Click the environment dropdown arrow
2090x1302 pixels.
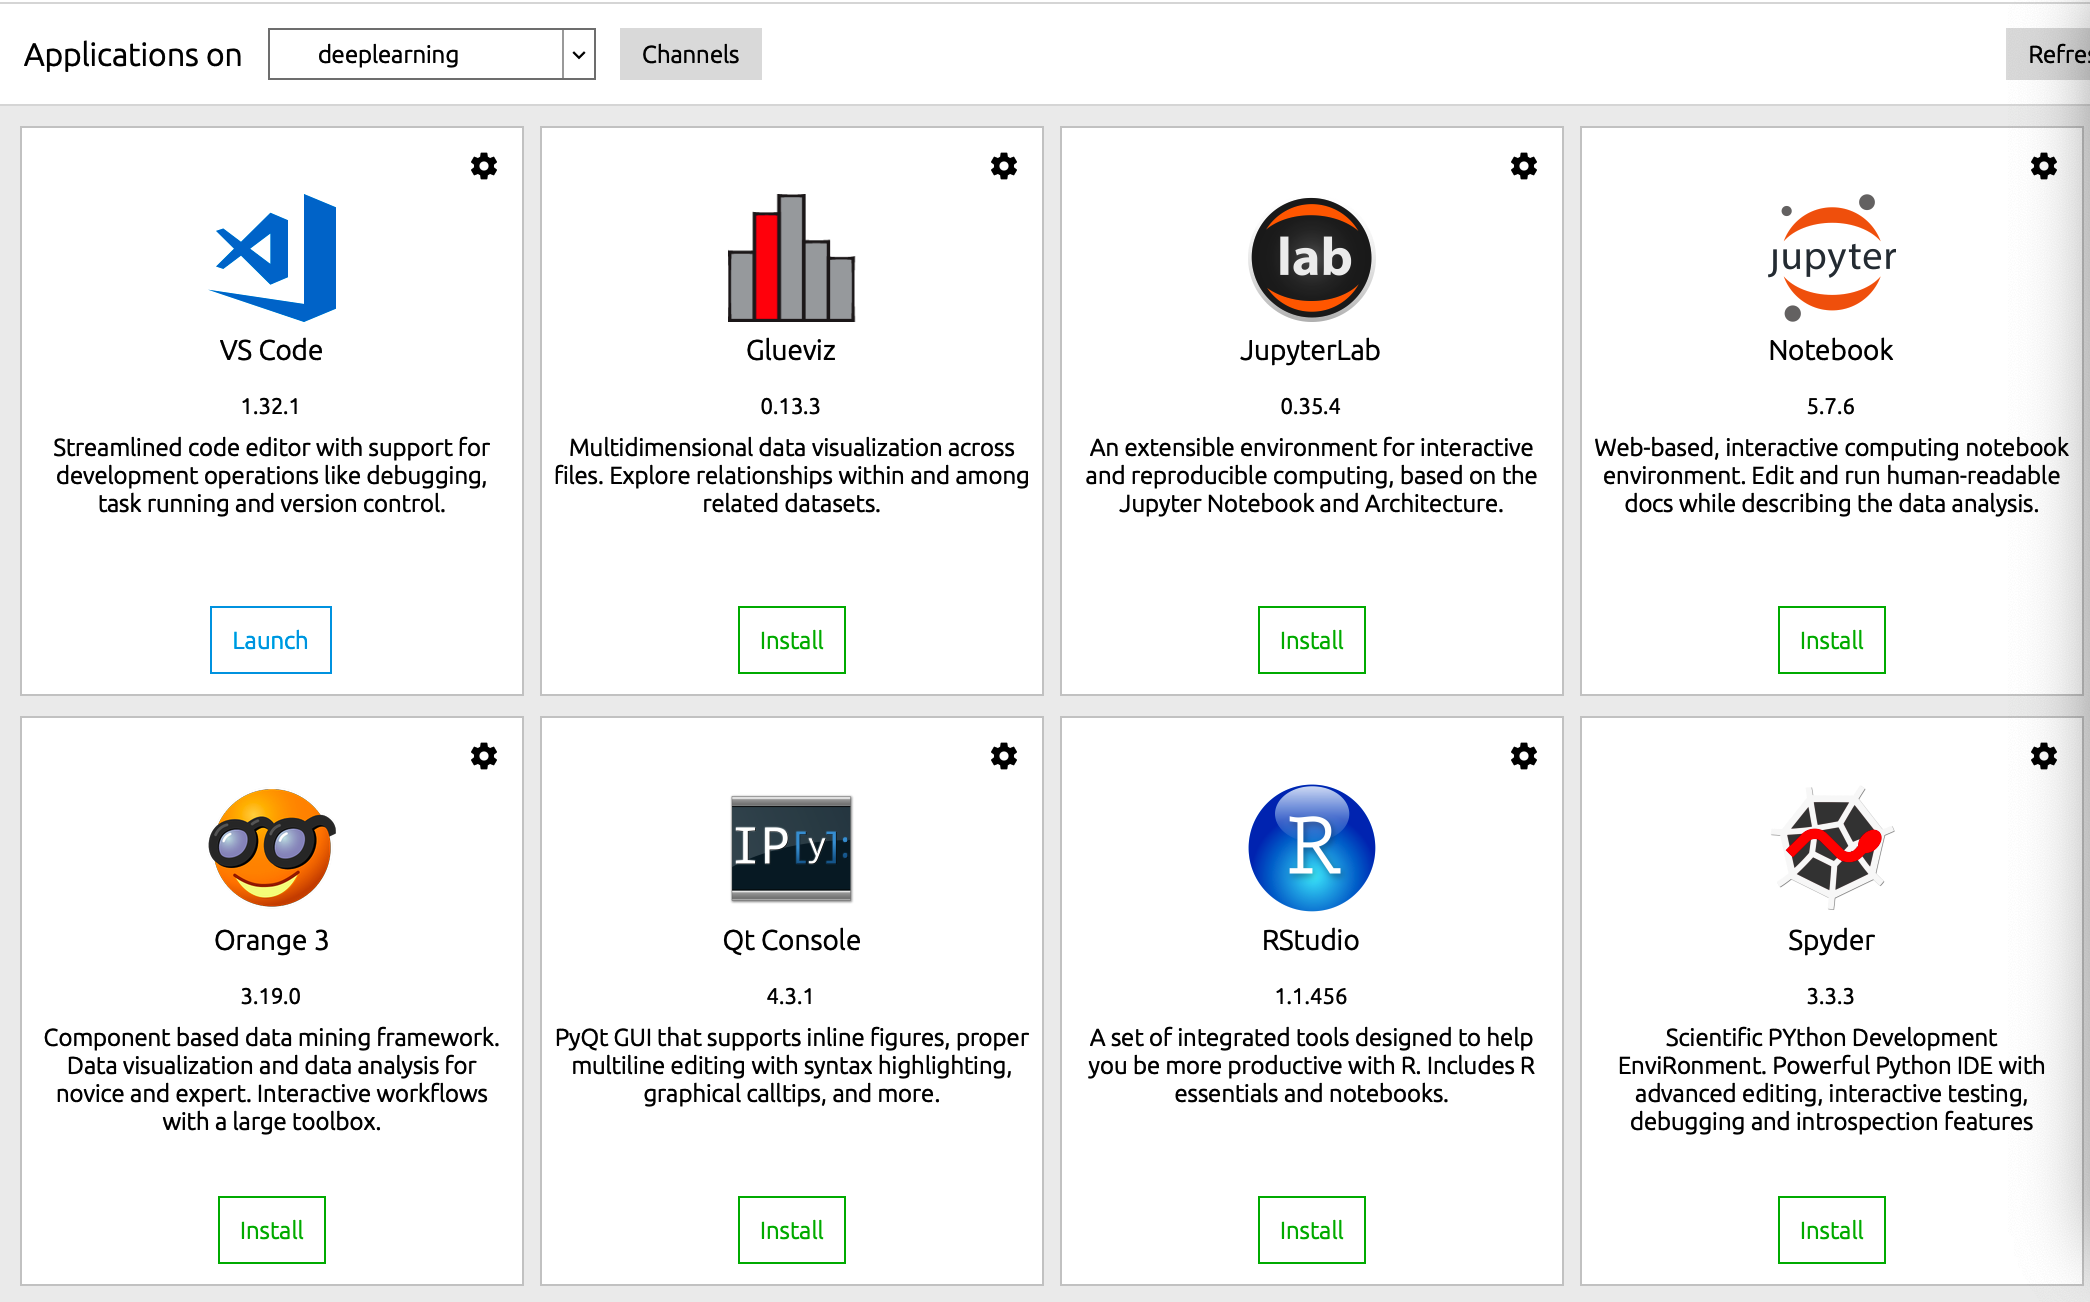(x=579, y=54)
